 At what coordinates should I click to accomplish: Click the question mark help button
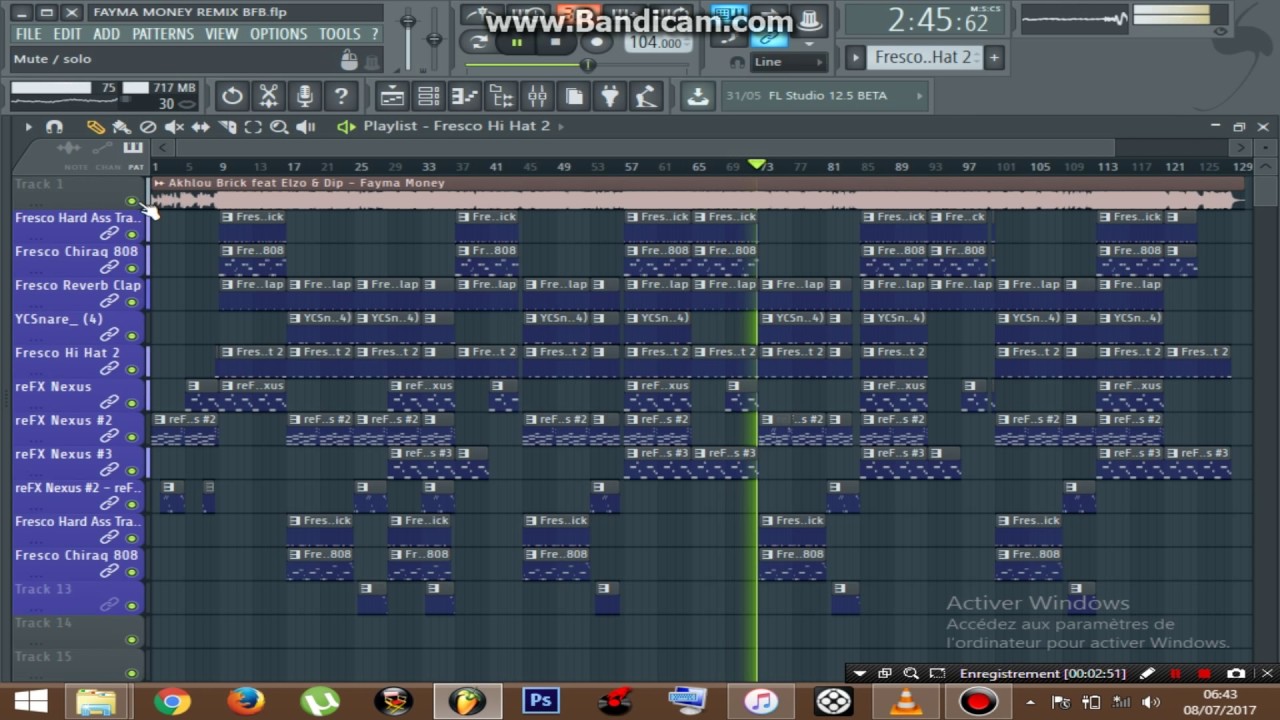pyautogui.click(x=341, y=96)
